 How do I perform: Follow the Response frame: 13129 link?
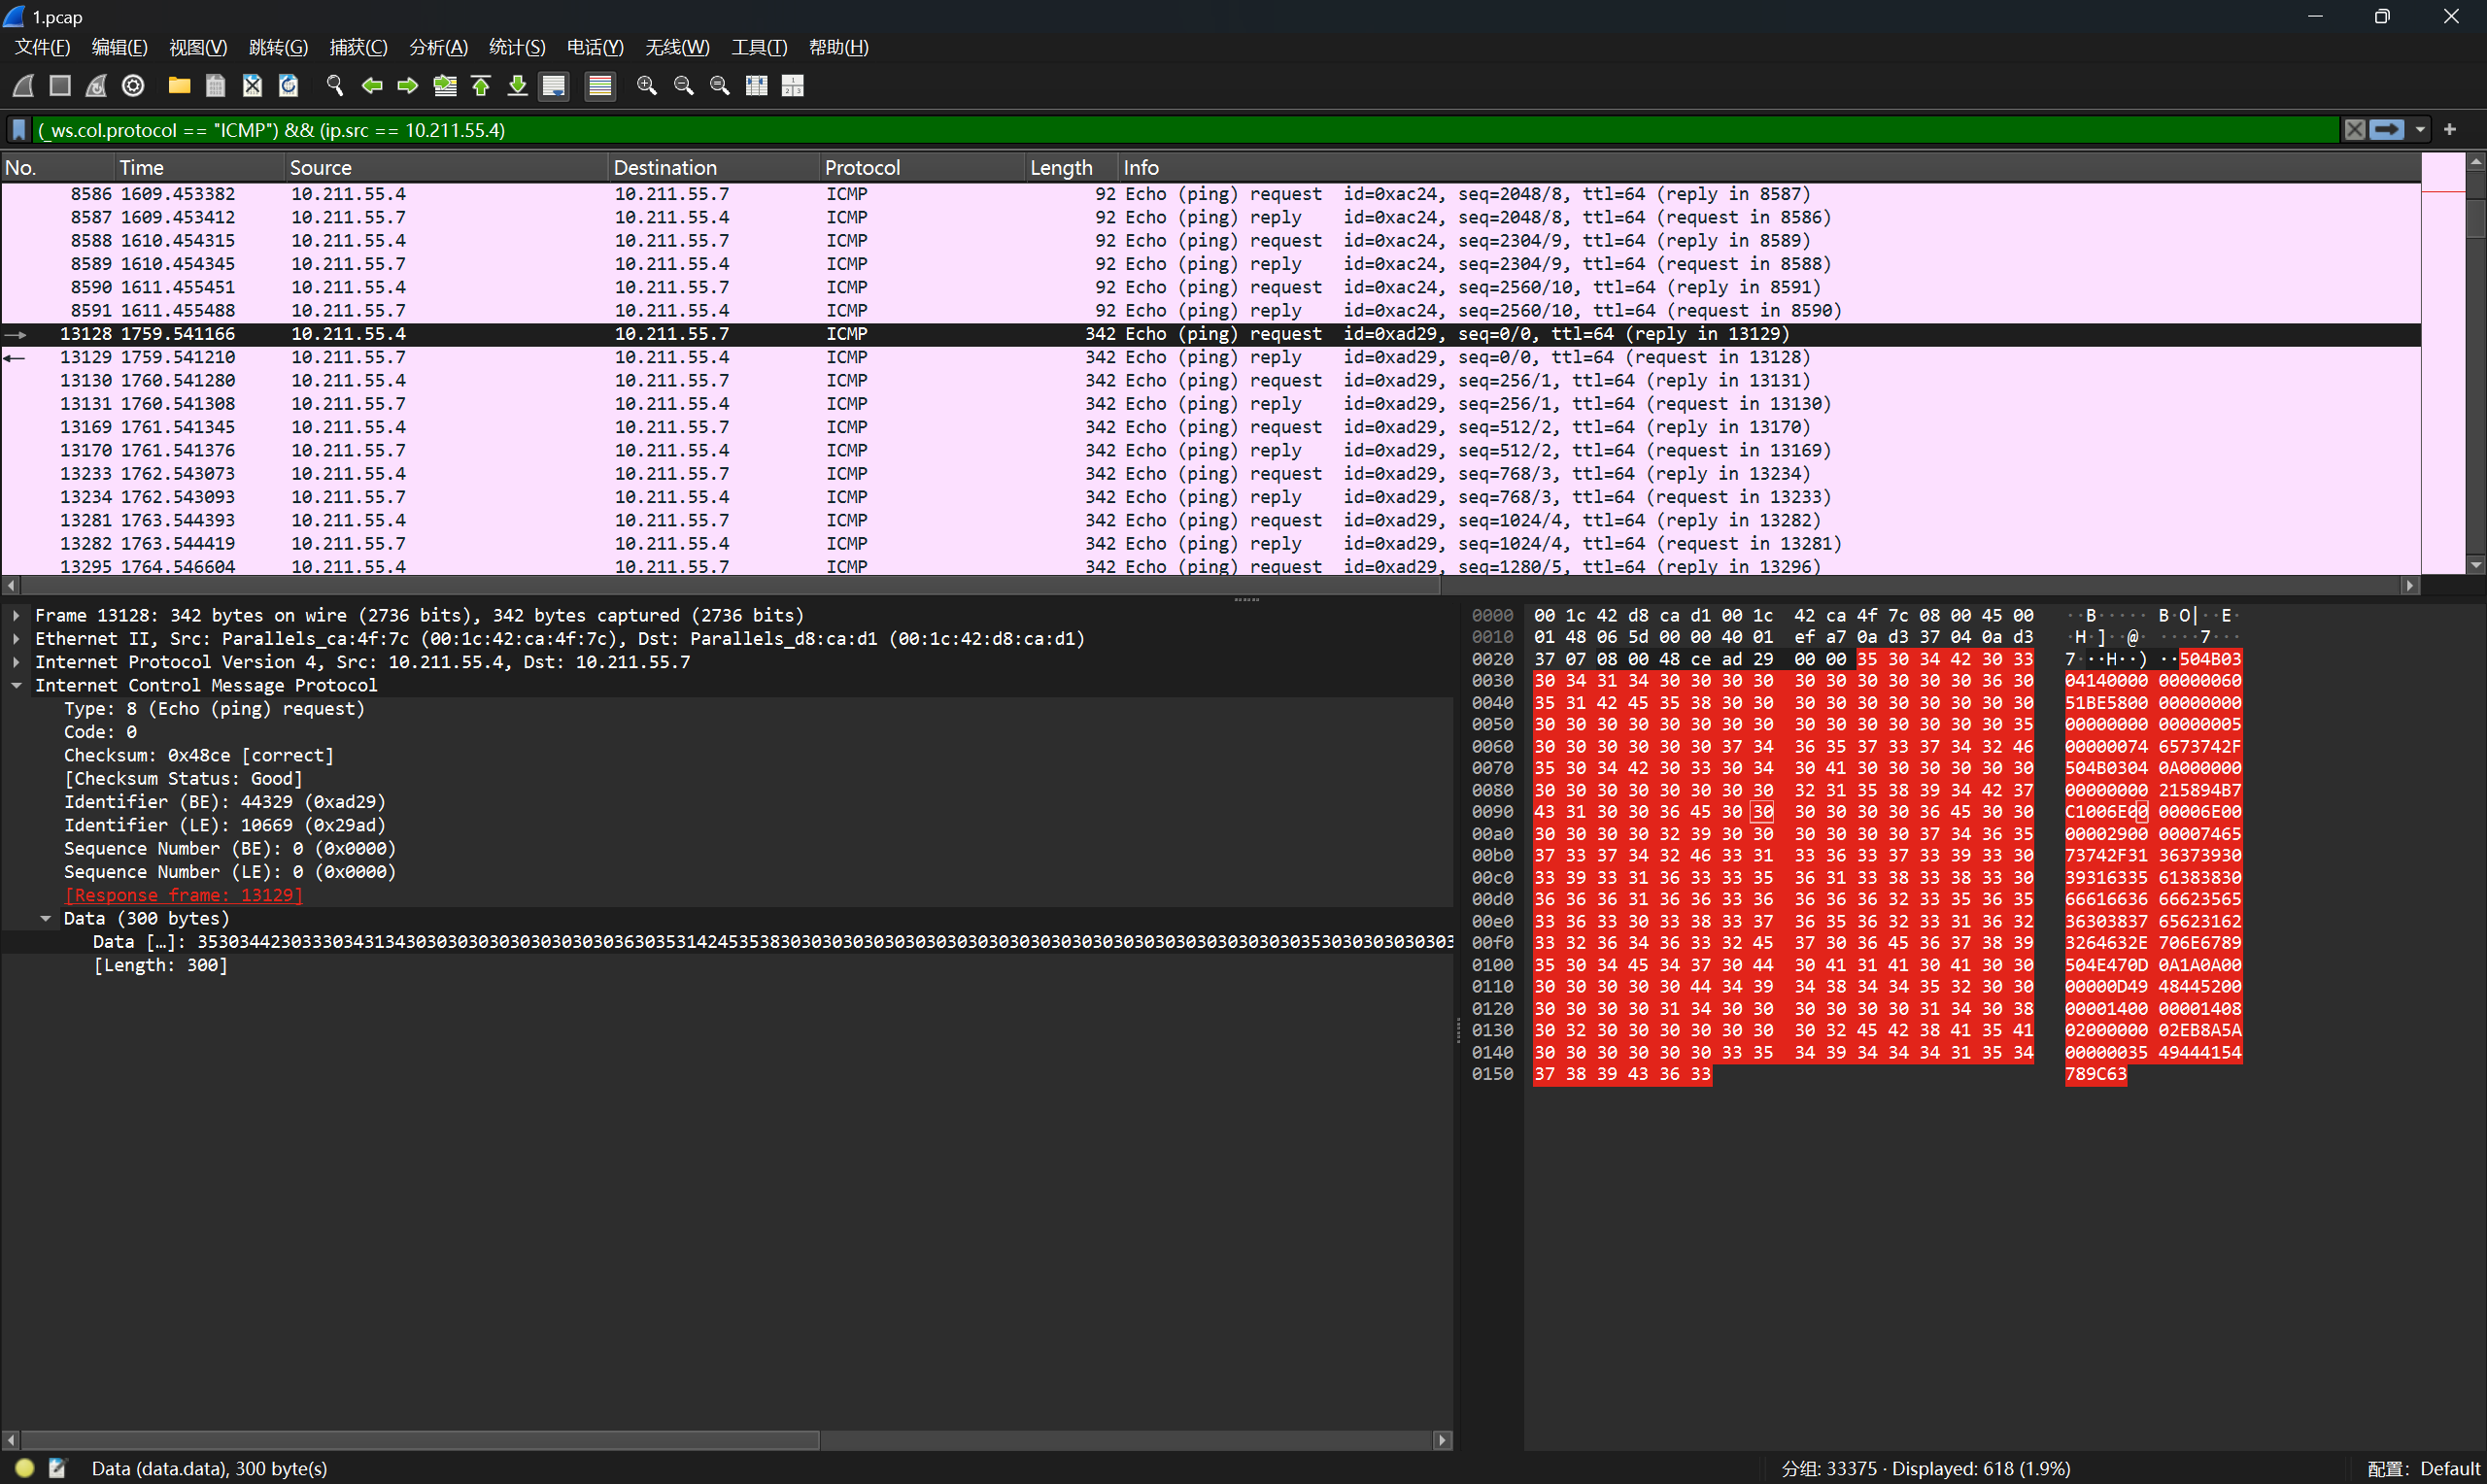point(183,896)
